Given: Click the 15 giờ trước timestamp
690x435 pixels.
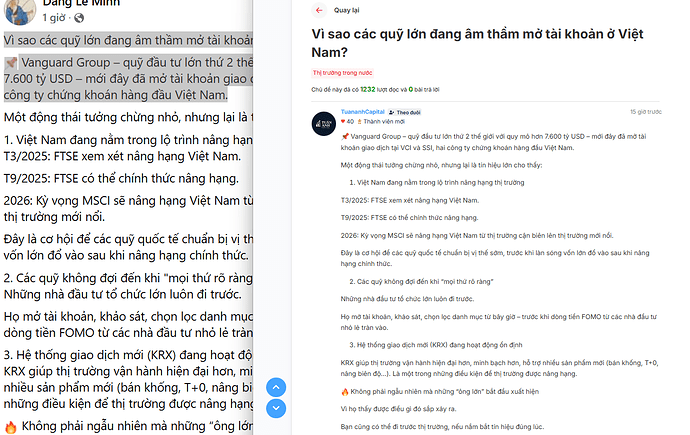Looking at the screenshot, I should click(x=646, y=112).
